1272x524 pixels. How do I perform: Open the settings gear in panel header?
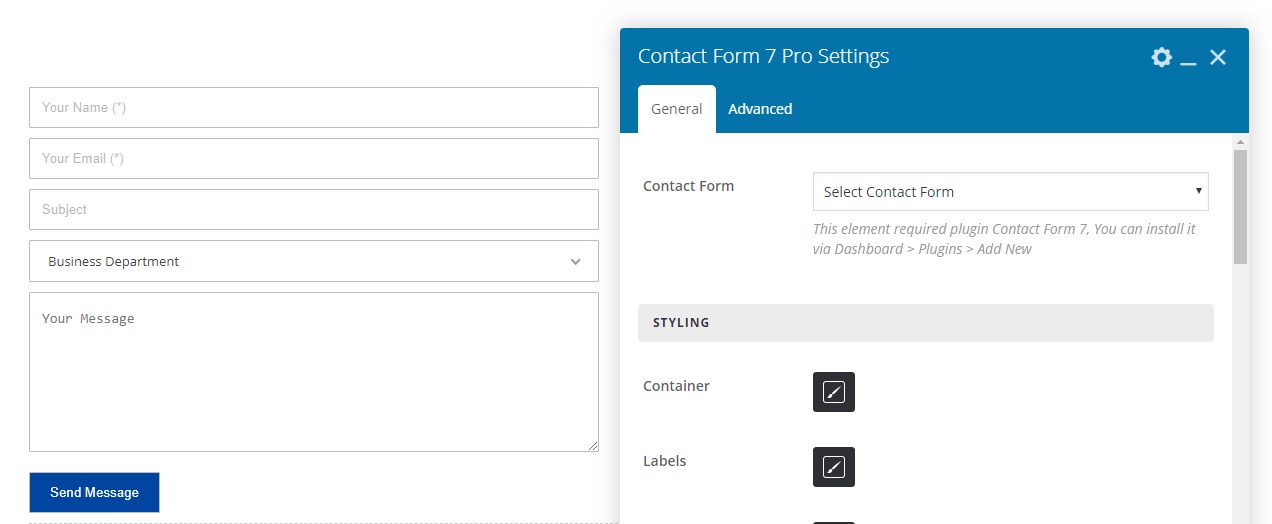(1161, 57)
